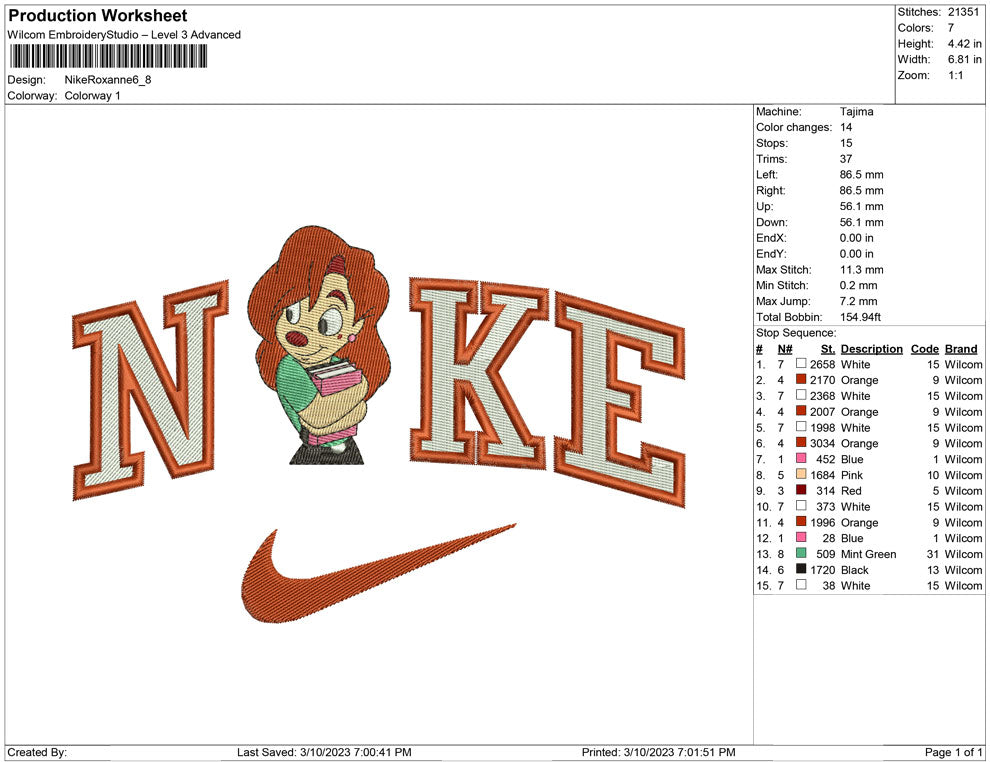Click the 'Description' column header

872,348
